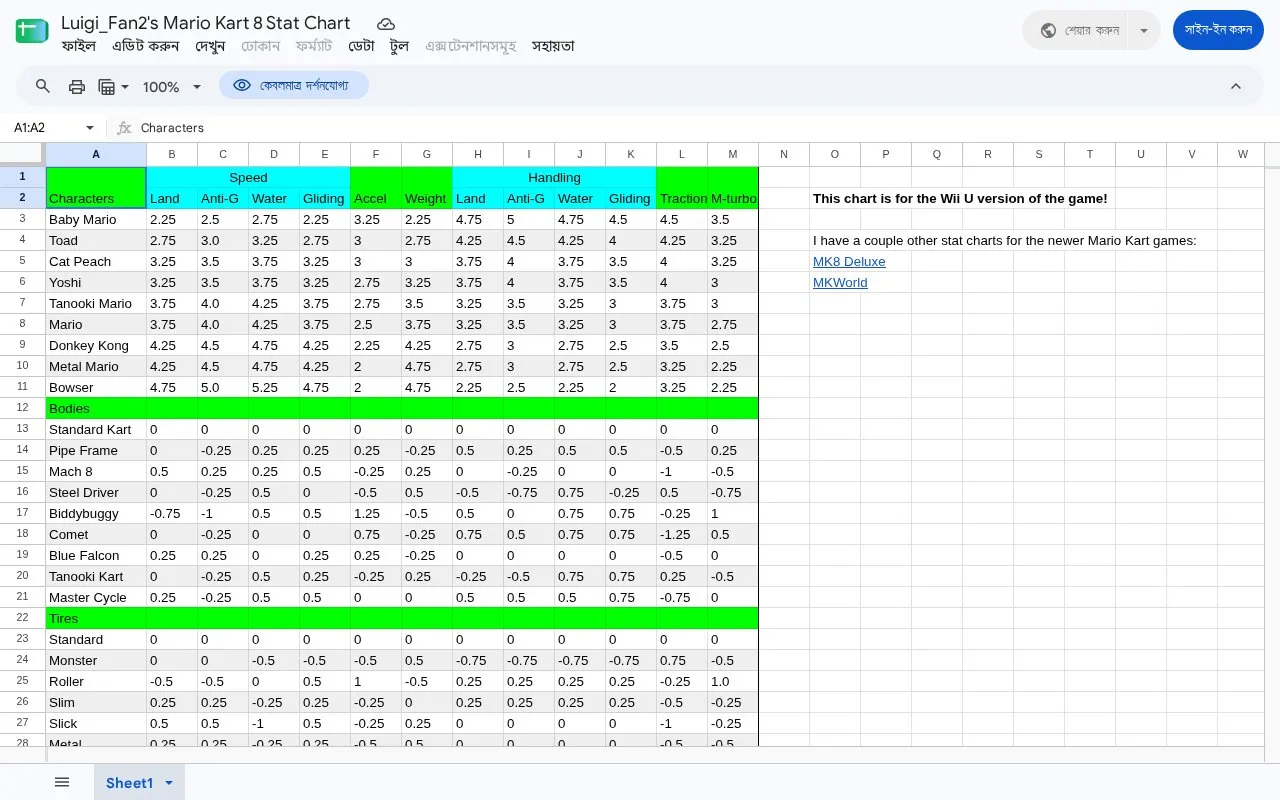Open the Google Sheets home icon
Image resolution: width=1280 pixels, height=800 pixels.
[32, 31]
